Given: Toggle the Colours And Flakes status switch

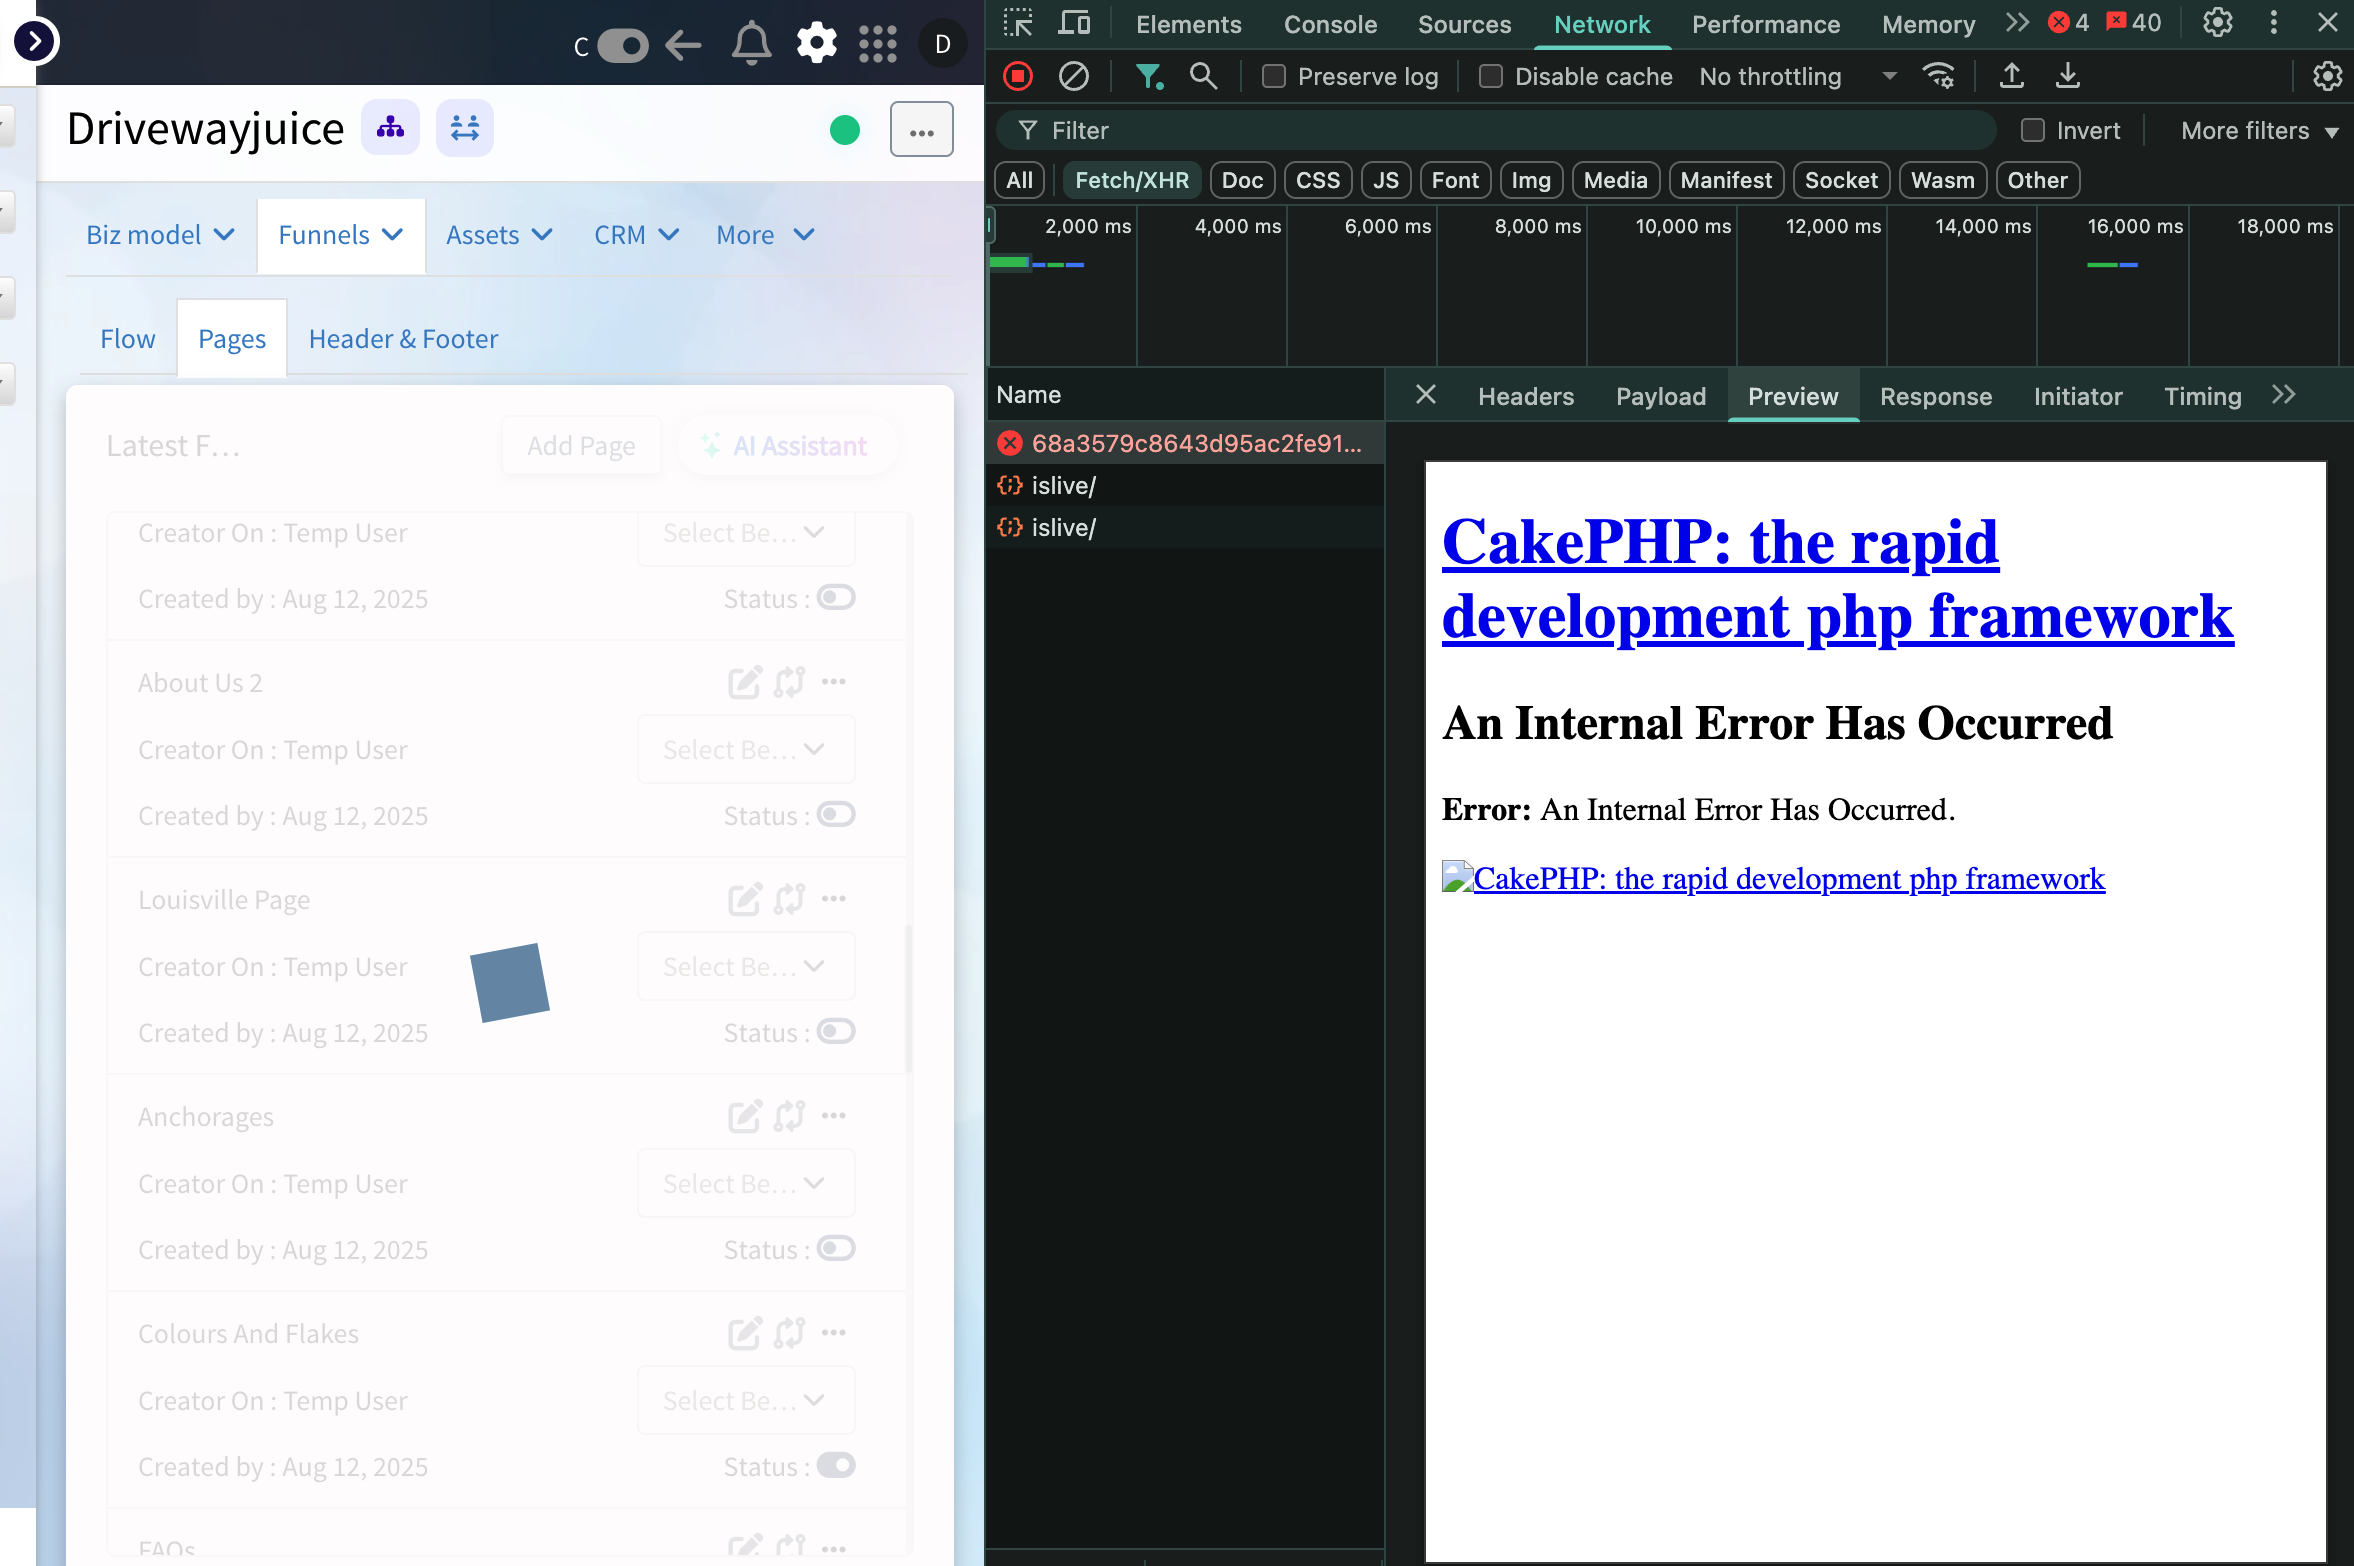Looking at the screenshot, I should click(x=836, y=1465).
